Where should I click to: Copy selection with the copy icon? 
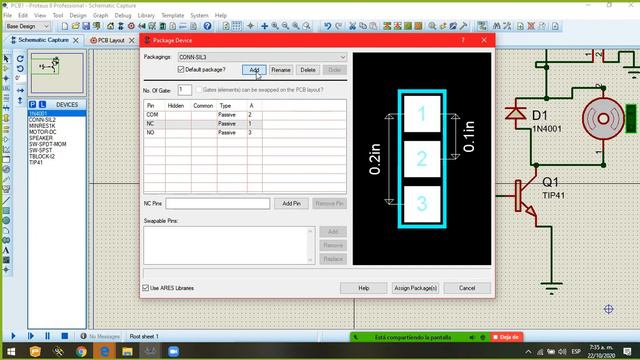[362, 26]
